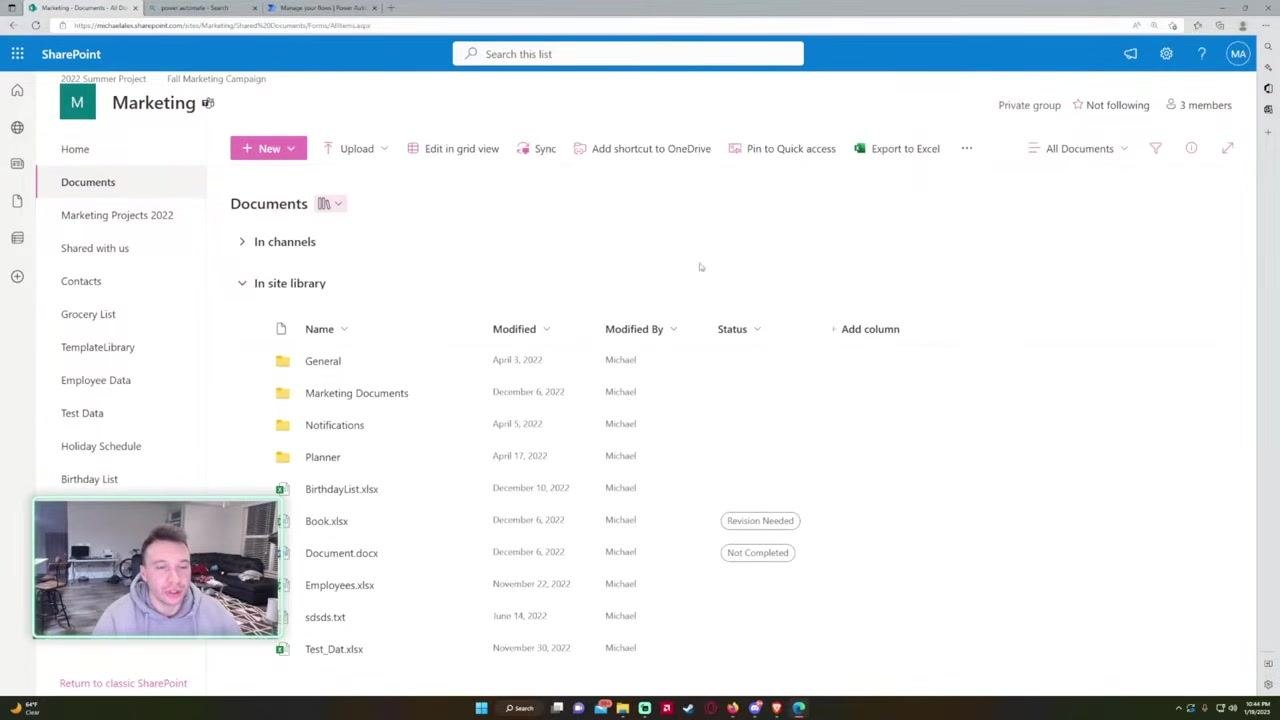
Task: Click the browser address bar
Action: tap(590, 25)
